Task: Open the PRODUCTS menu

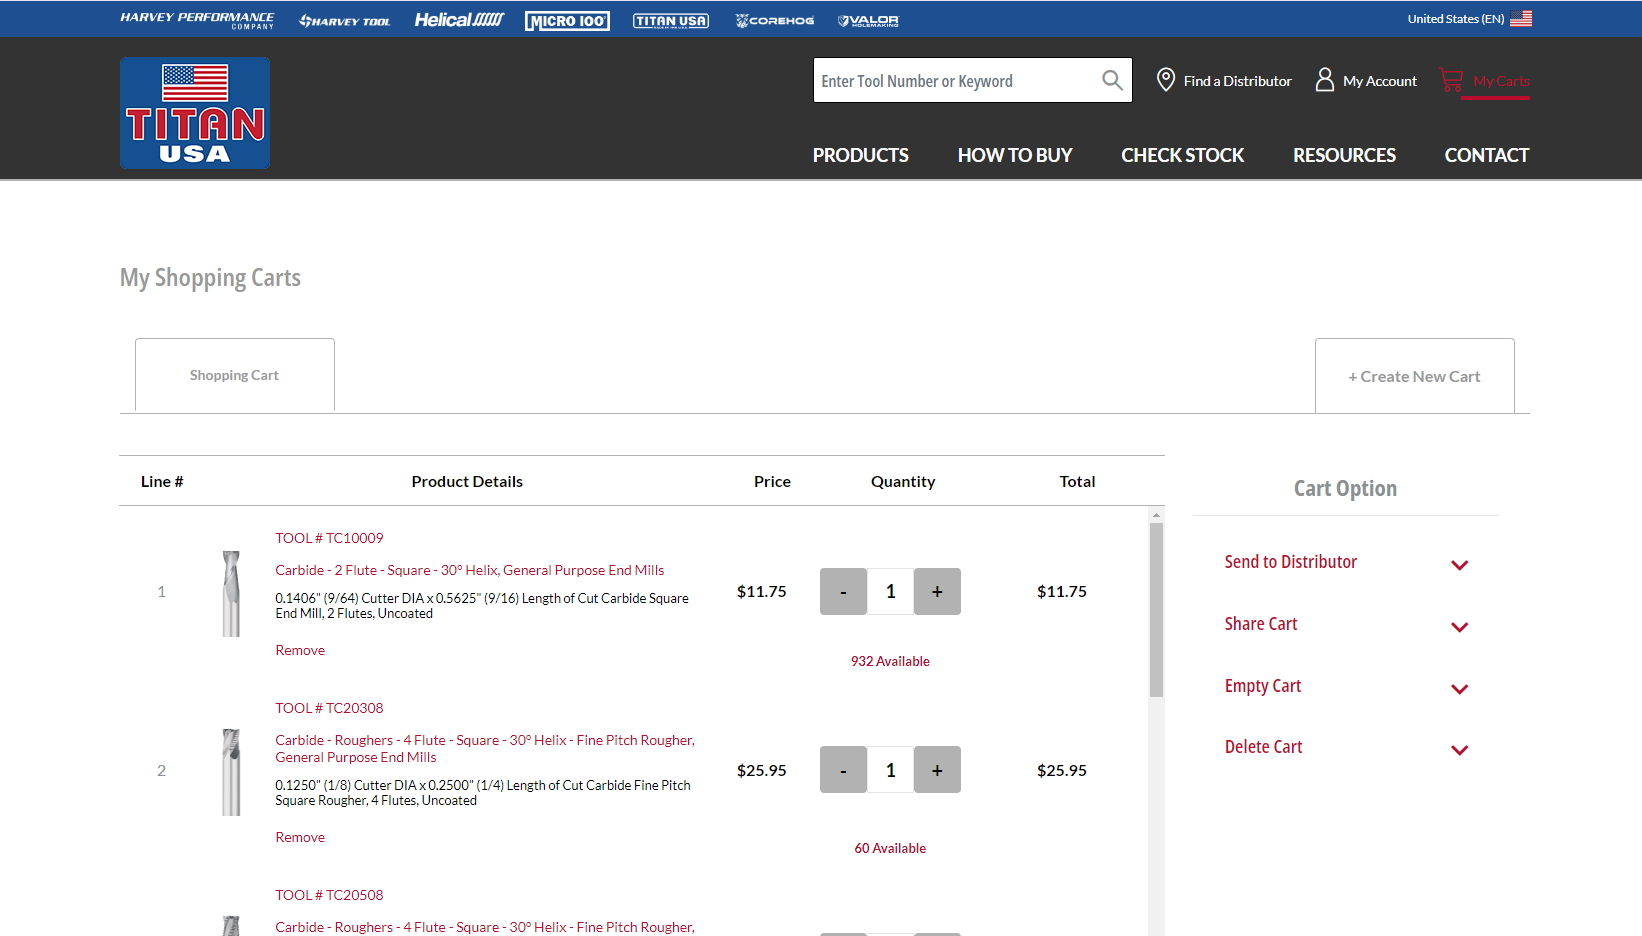Action: coord(860,155)
